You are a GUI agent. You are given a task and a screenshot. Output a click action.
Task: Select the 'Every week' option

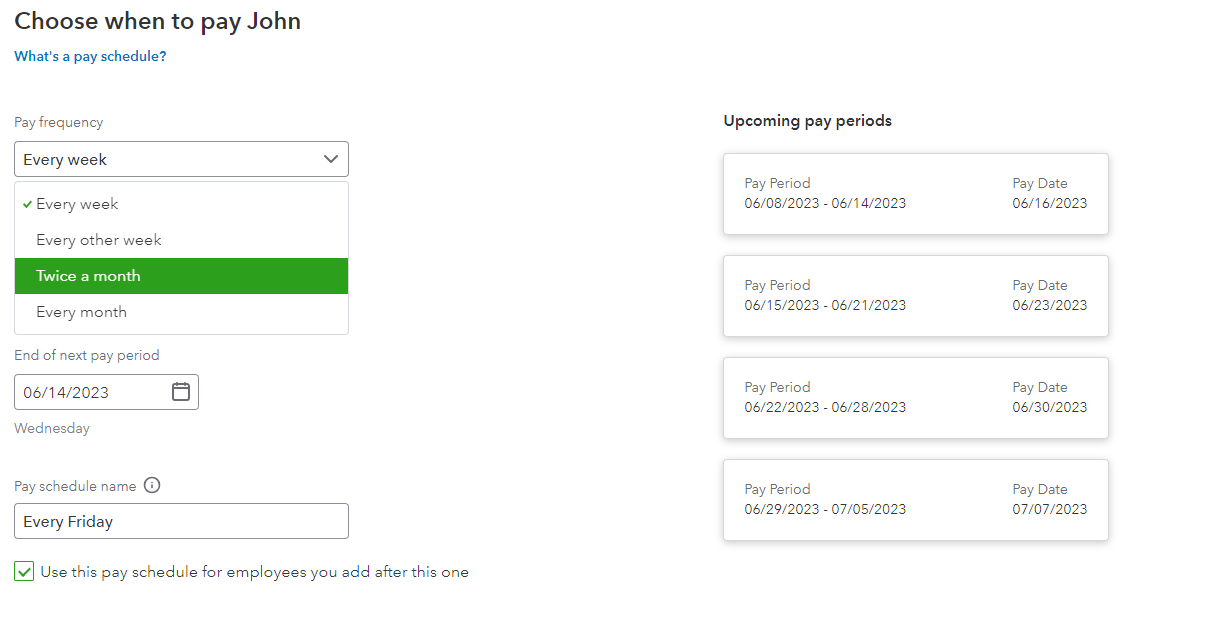click(x=77, y=204)
